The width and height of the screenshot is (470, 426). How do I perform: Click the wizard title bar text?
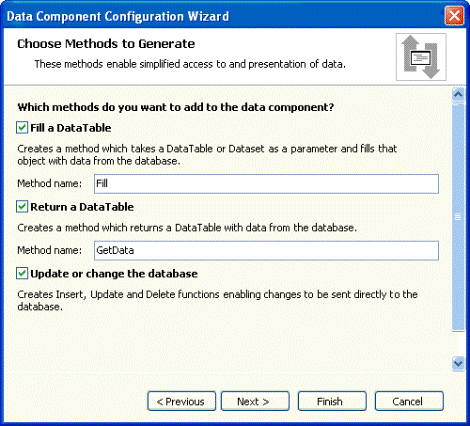118,16
